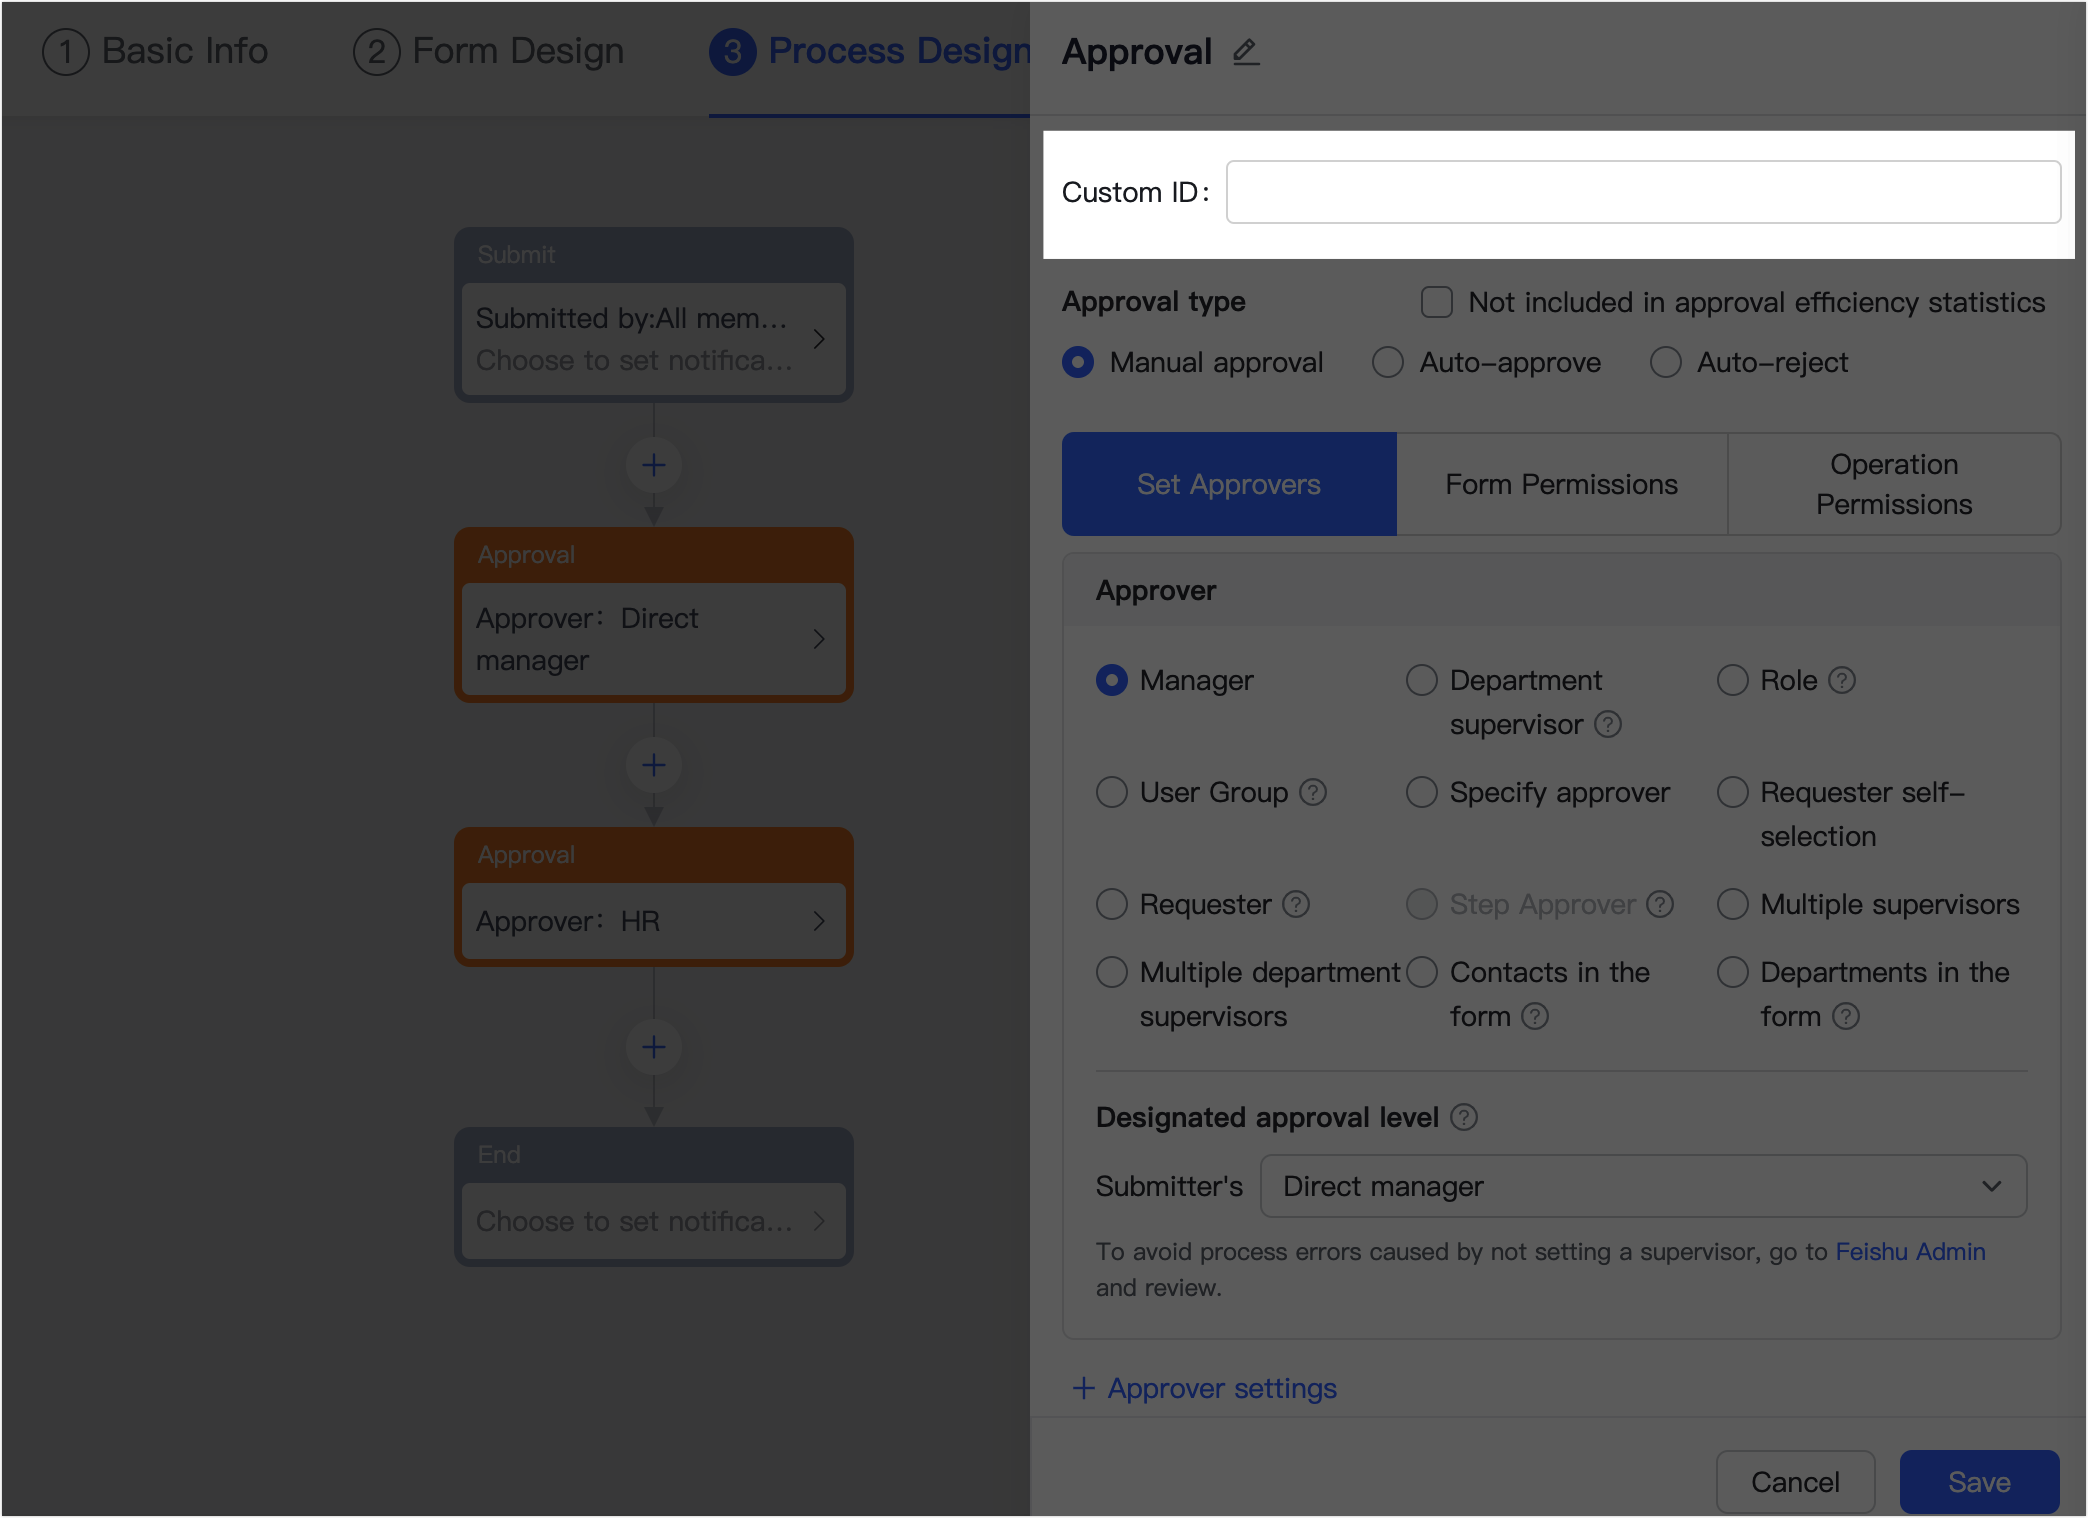Expand Submitted by All members node chevron
The image size is (2088, 1518).
pyautogui.click(x=819, y=339)
